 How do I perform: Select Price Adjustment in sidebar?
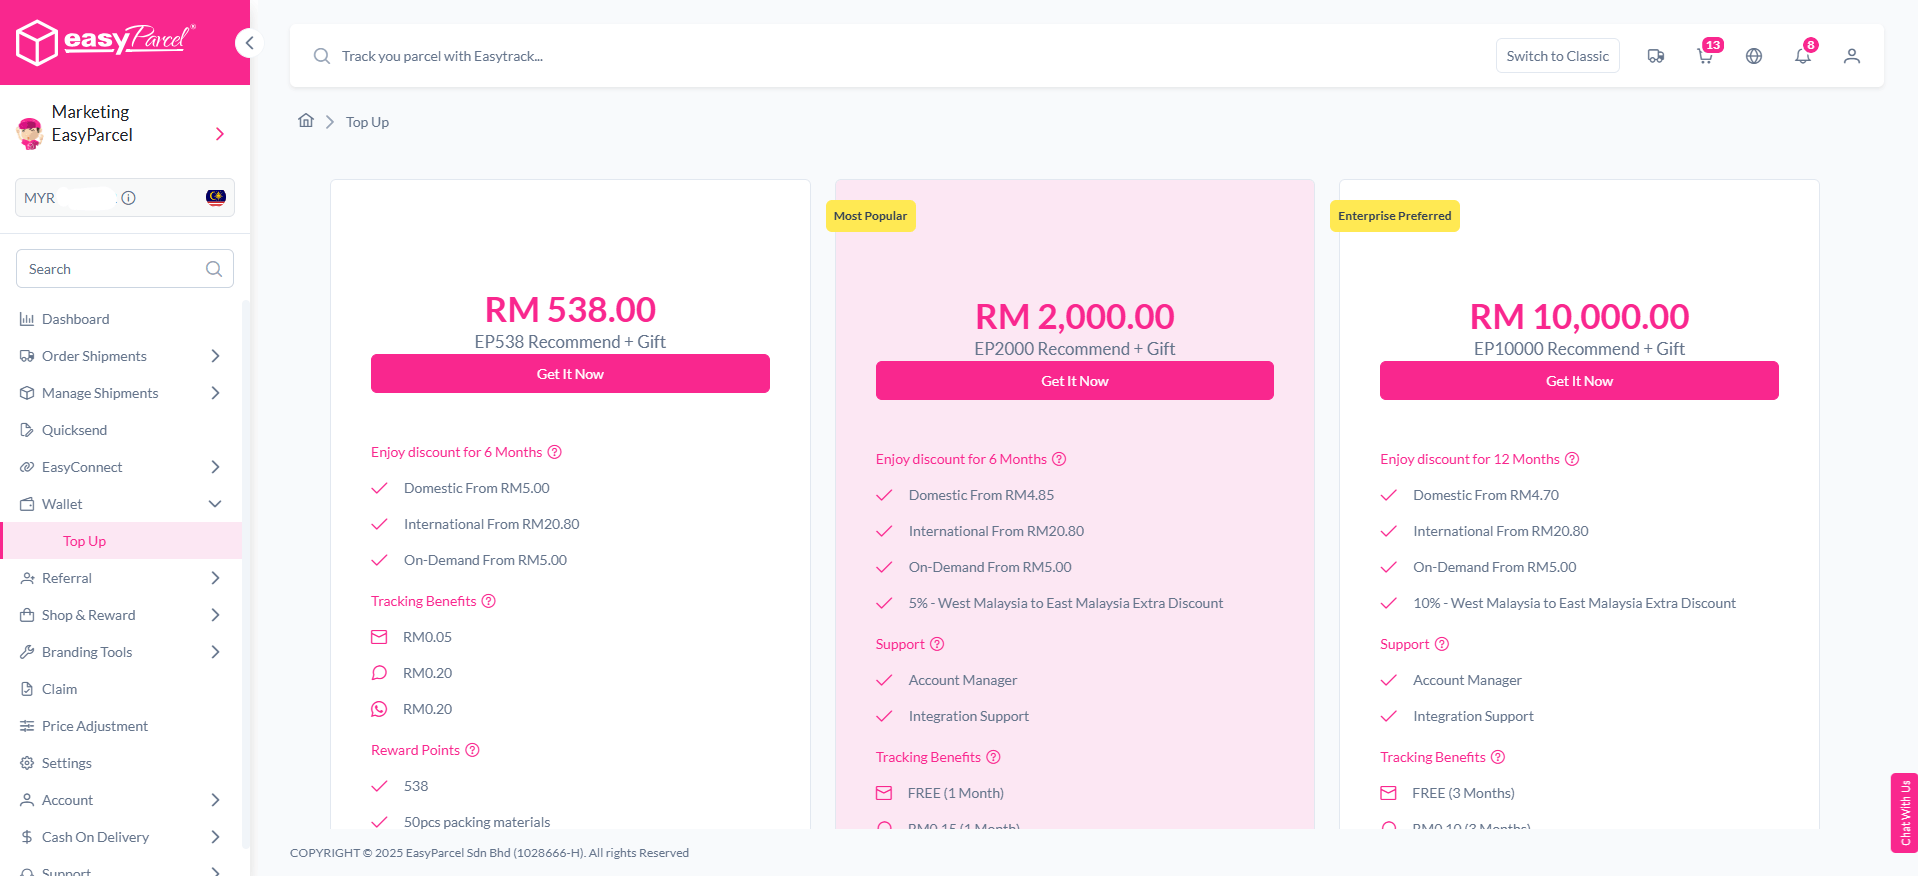pyautogui.click(x=95, y=726)
